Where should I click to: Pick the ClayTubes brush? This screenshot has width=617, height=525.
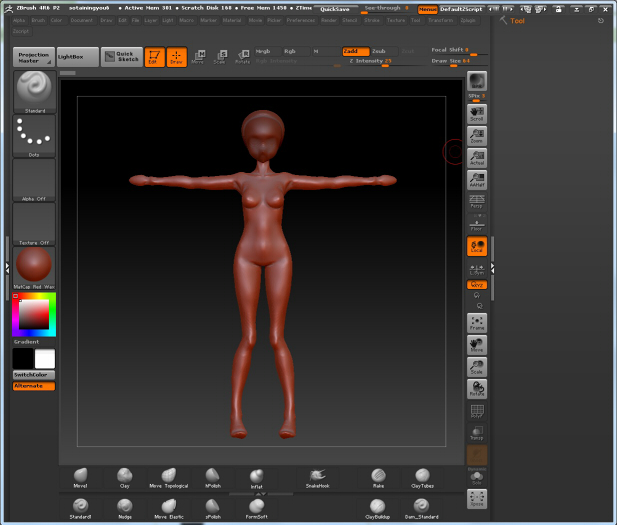tap(422, 476)
